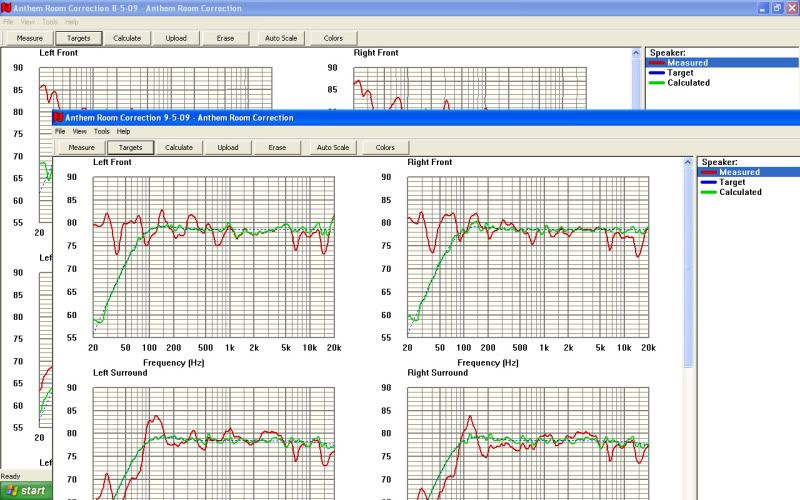Image resolution: width=800 pixels, height=500 pixels.
Task: Open Colors in the front window toolbar
Action: 385,147
